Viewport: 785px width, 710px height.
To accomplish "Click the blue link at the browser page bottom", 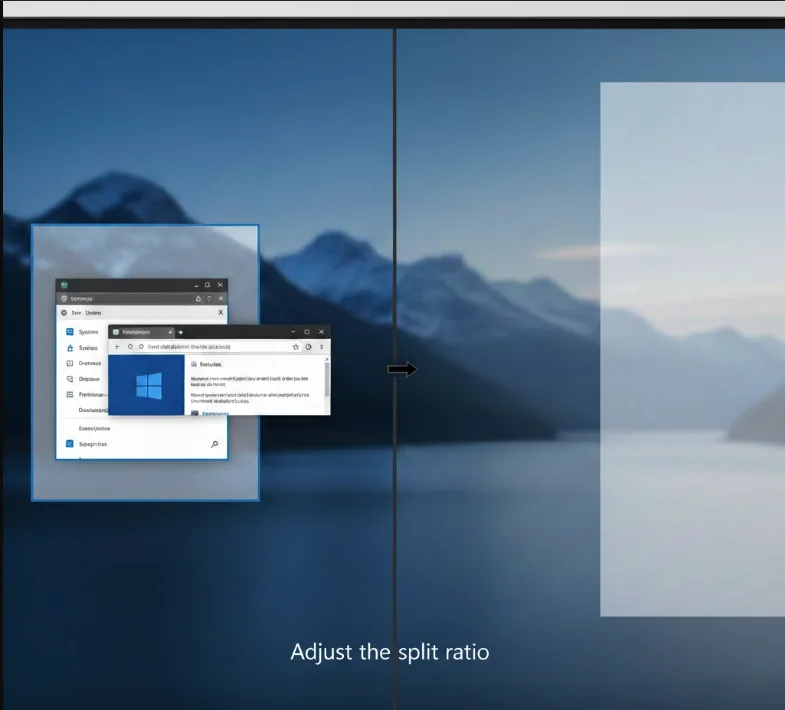I will pyautogui.click(x=214, y=412).
